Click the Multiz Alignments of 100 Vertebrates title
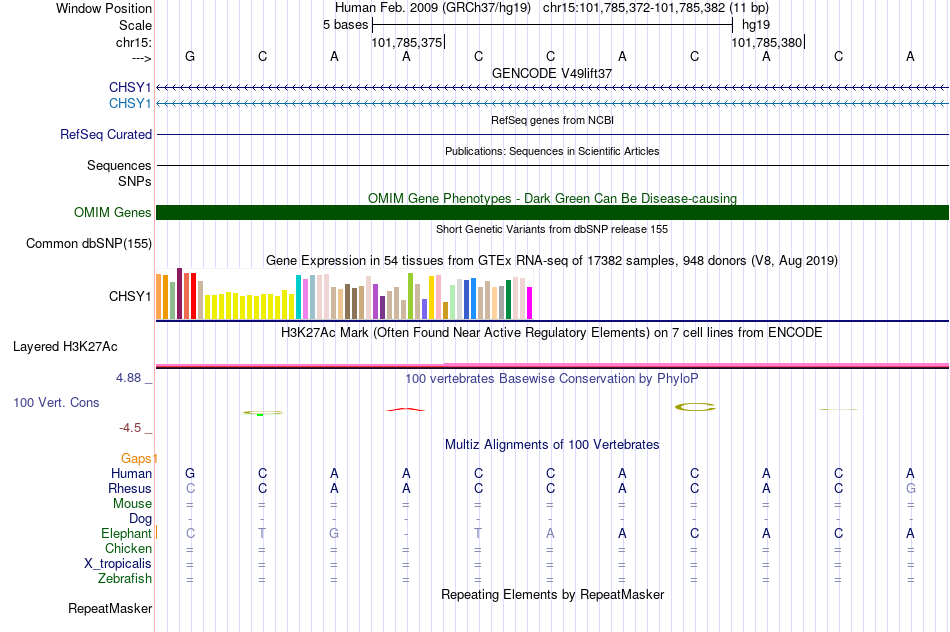Screen dimensions: 950x632 click(x=552, y=445)
